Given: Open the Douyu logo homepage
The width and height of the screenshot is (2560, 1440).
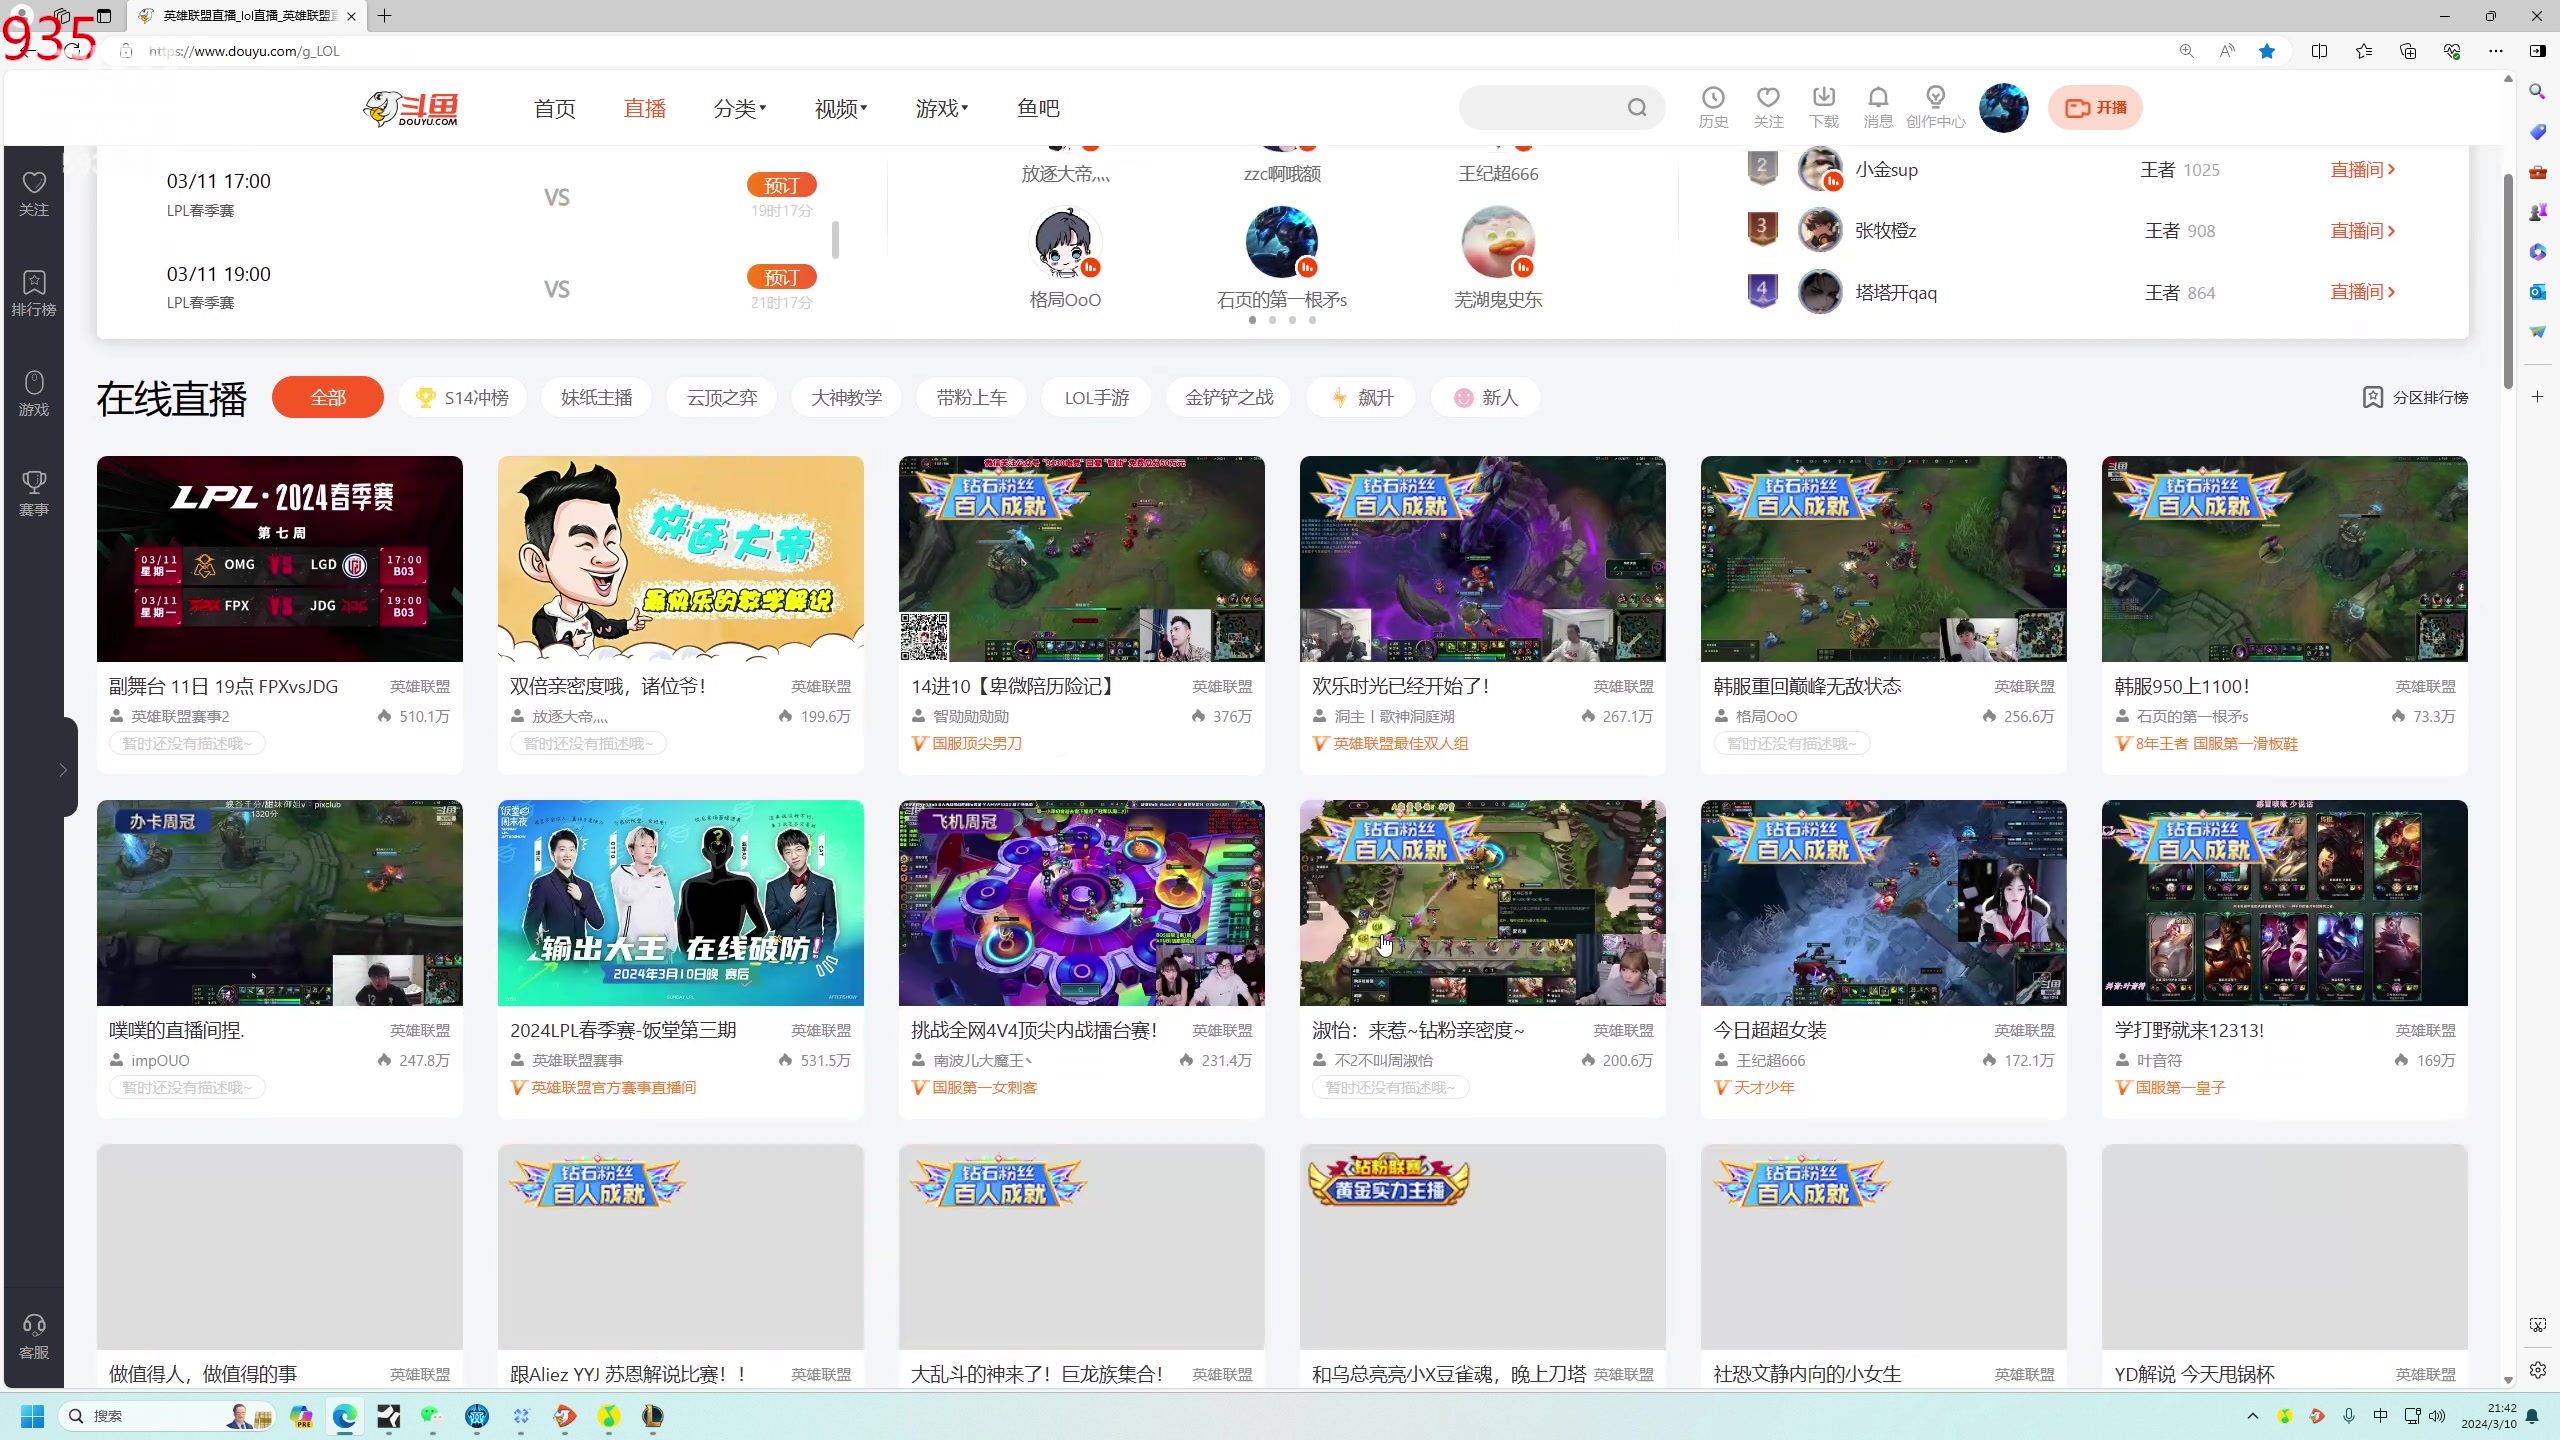Looking at the screenshot, I should point(411,108).
